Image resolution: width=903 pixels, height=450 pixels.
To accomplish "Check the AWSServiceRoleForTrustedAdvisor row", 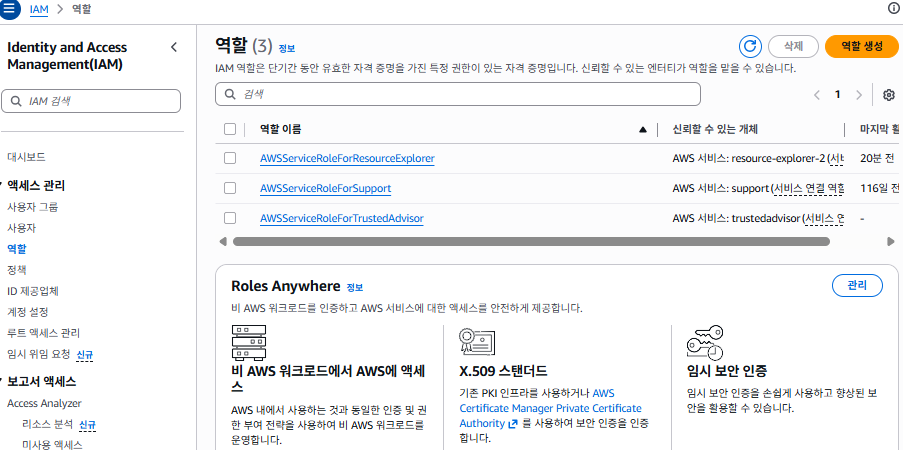I will tap(230, 218).
